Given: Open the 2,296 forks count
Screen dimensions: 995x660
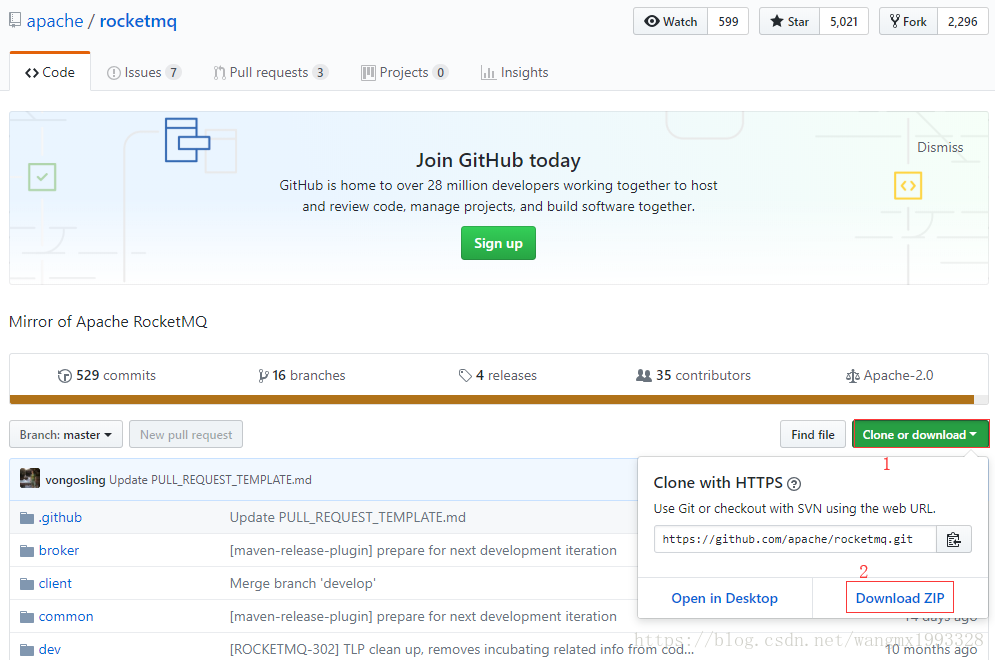Looking at the screenshot, I should tap(963, 22).
